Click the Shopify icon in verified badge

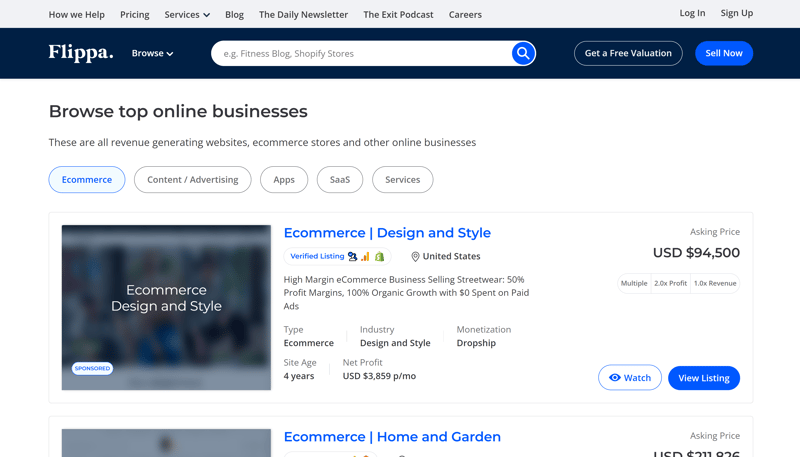click(380, 257)
